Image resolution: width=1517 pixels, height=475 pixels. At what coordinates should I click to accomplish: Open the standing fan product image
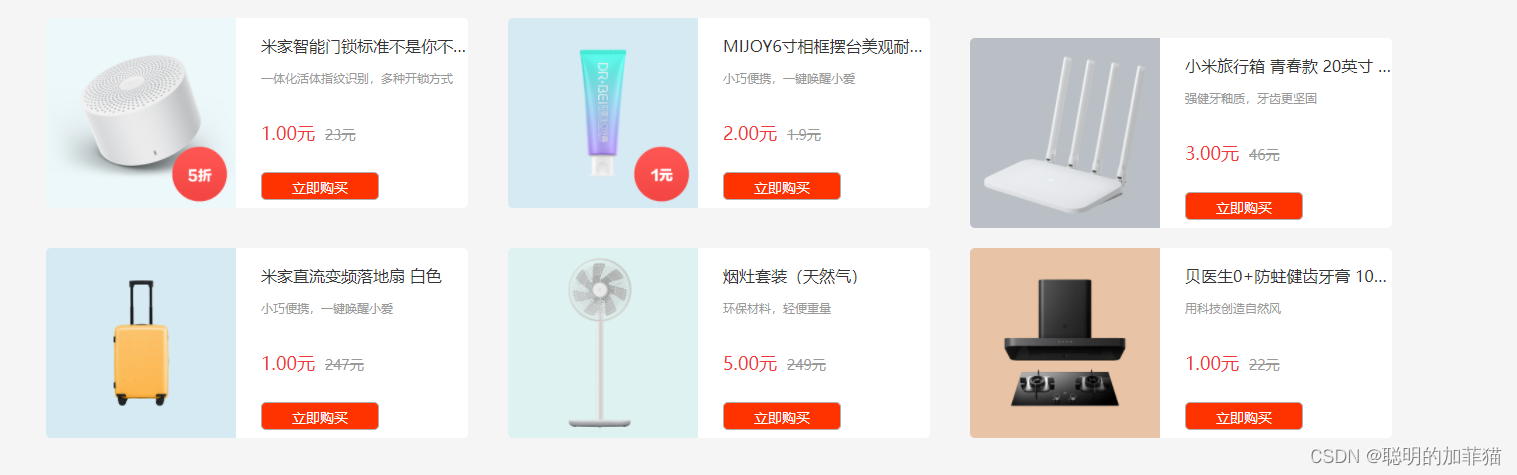point(603,343)
